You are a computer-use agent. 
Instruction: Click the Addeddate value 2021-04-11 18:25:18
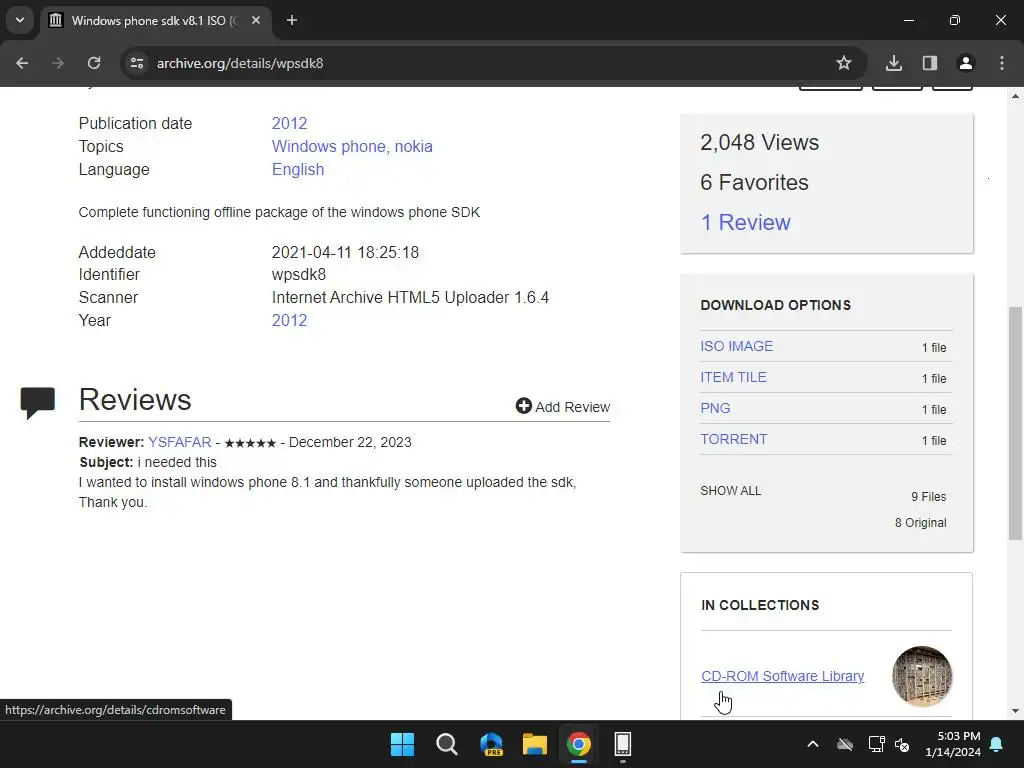click(x=345, y=253)
